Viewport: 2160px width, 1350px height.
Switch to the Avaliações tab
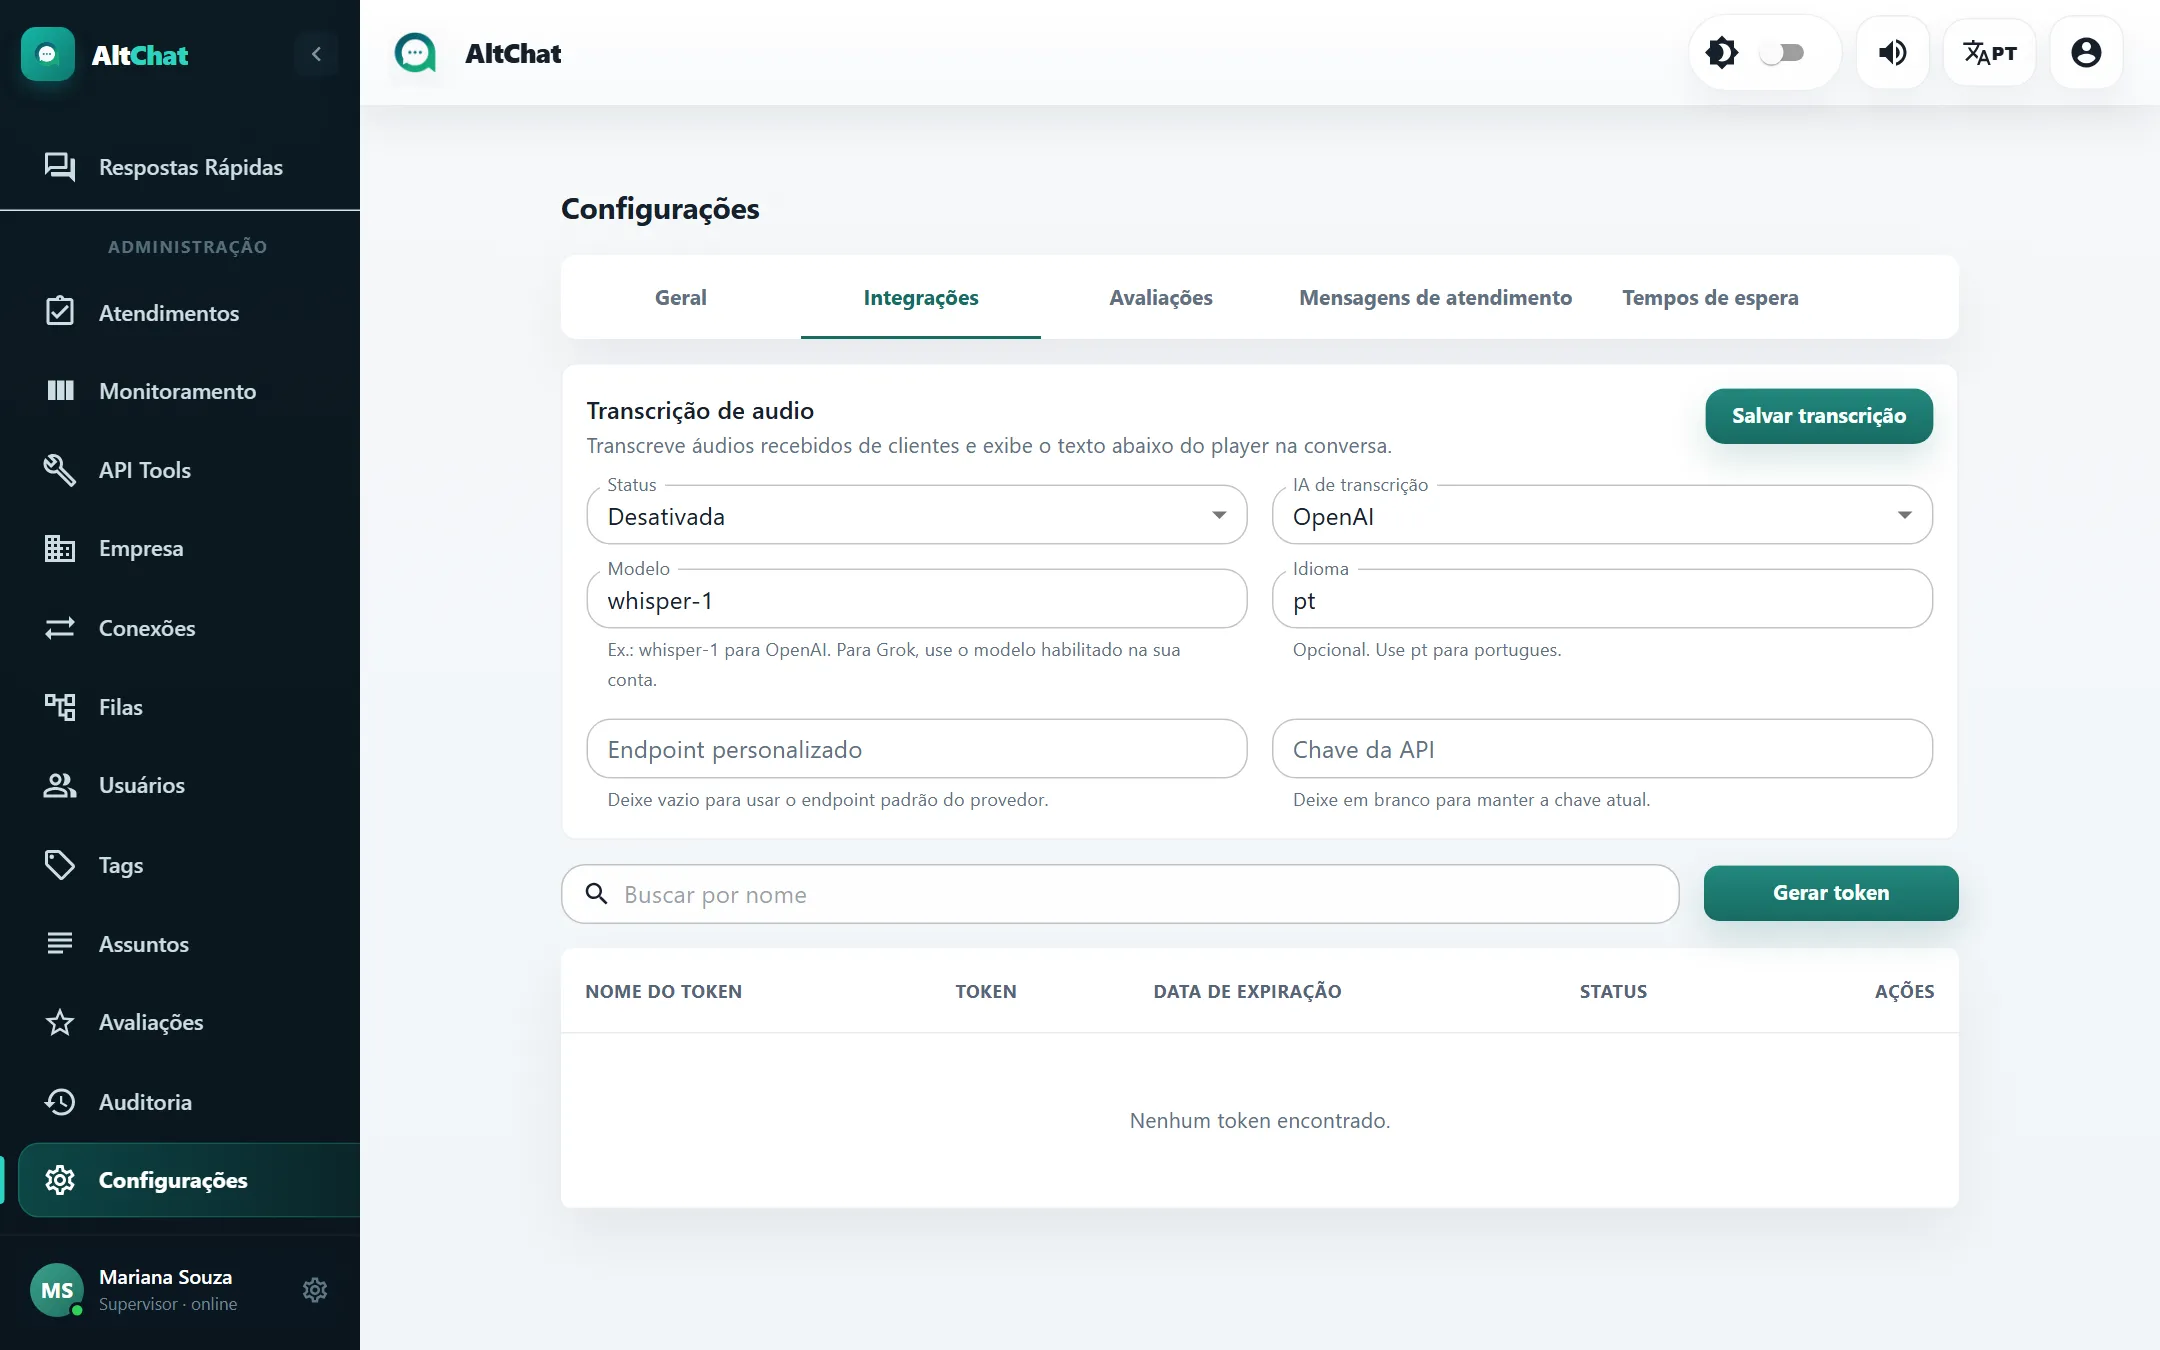point(1161,297)
